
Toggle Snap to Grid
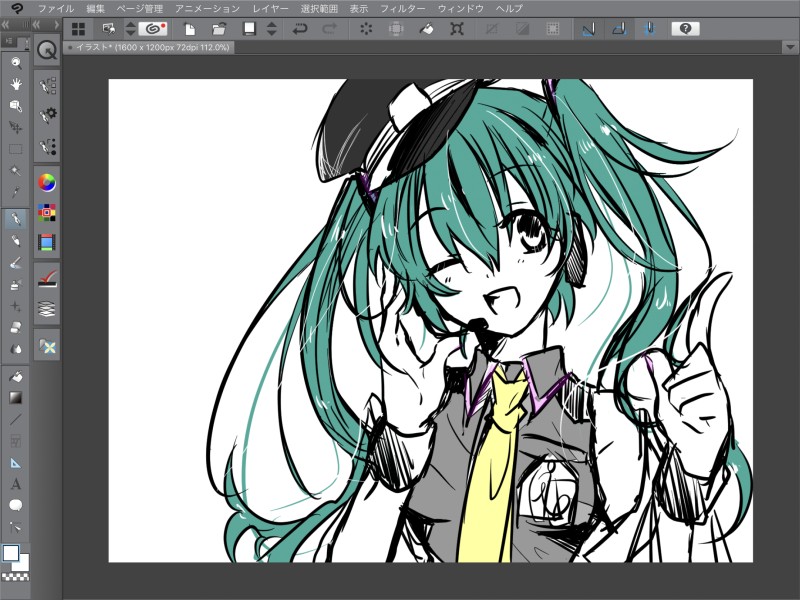tap(649, 29)
